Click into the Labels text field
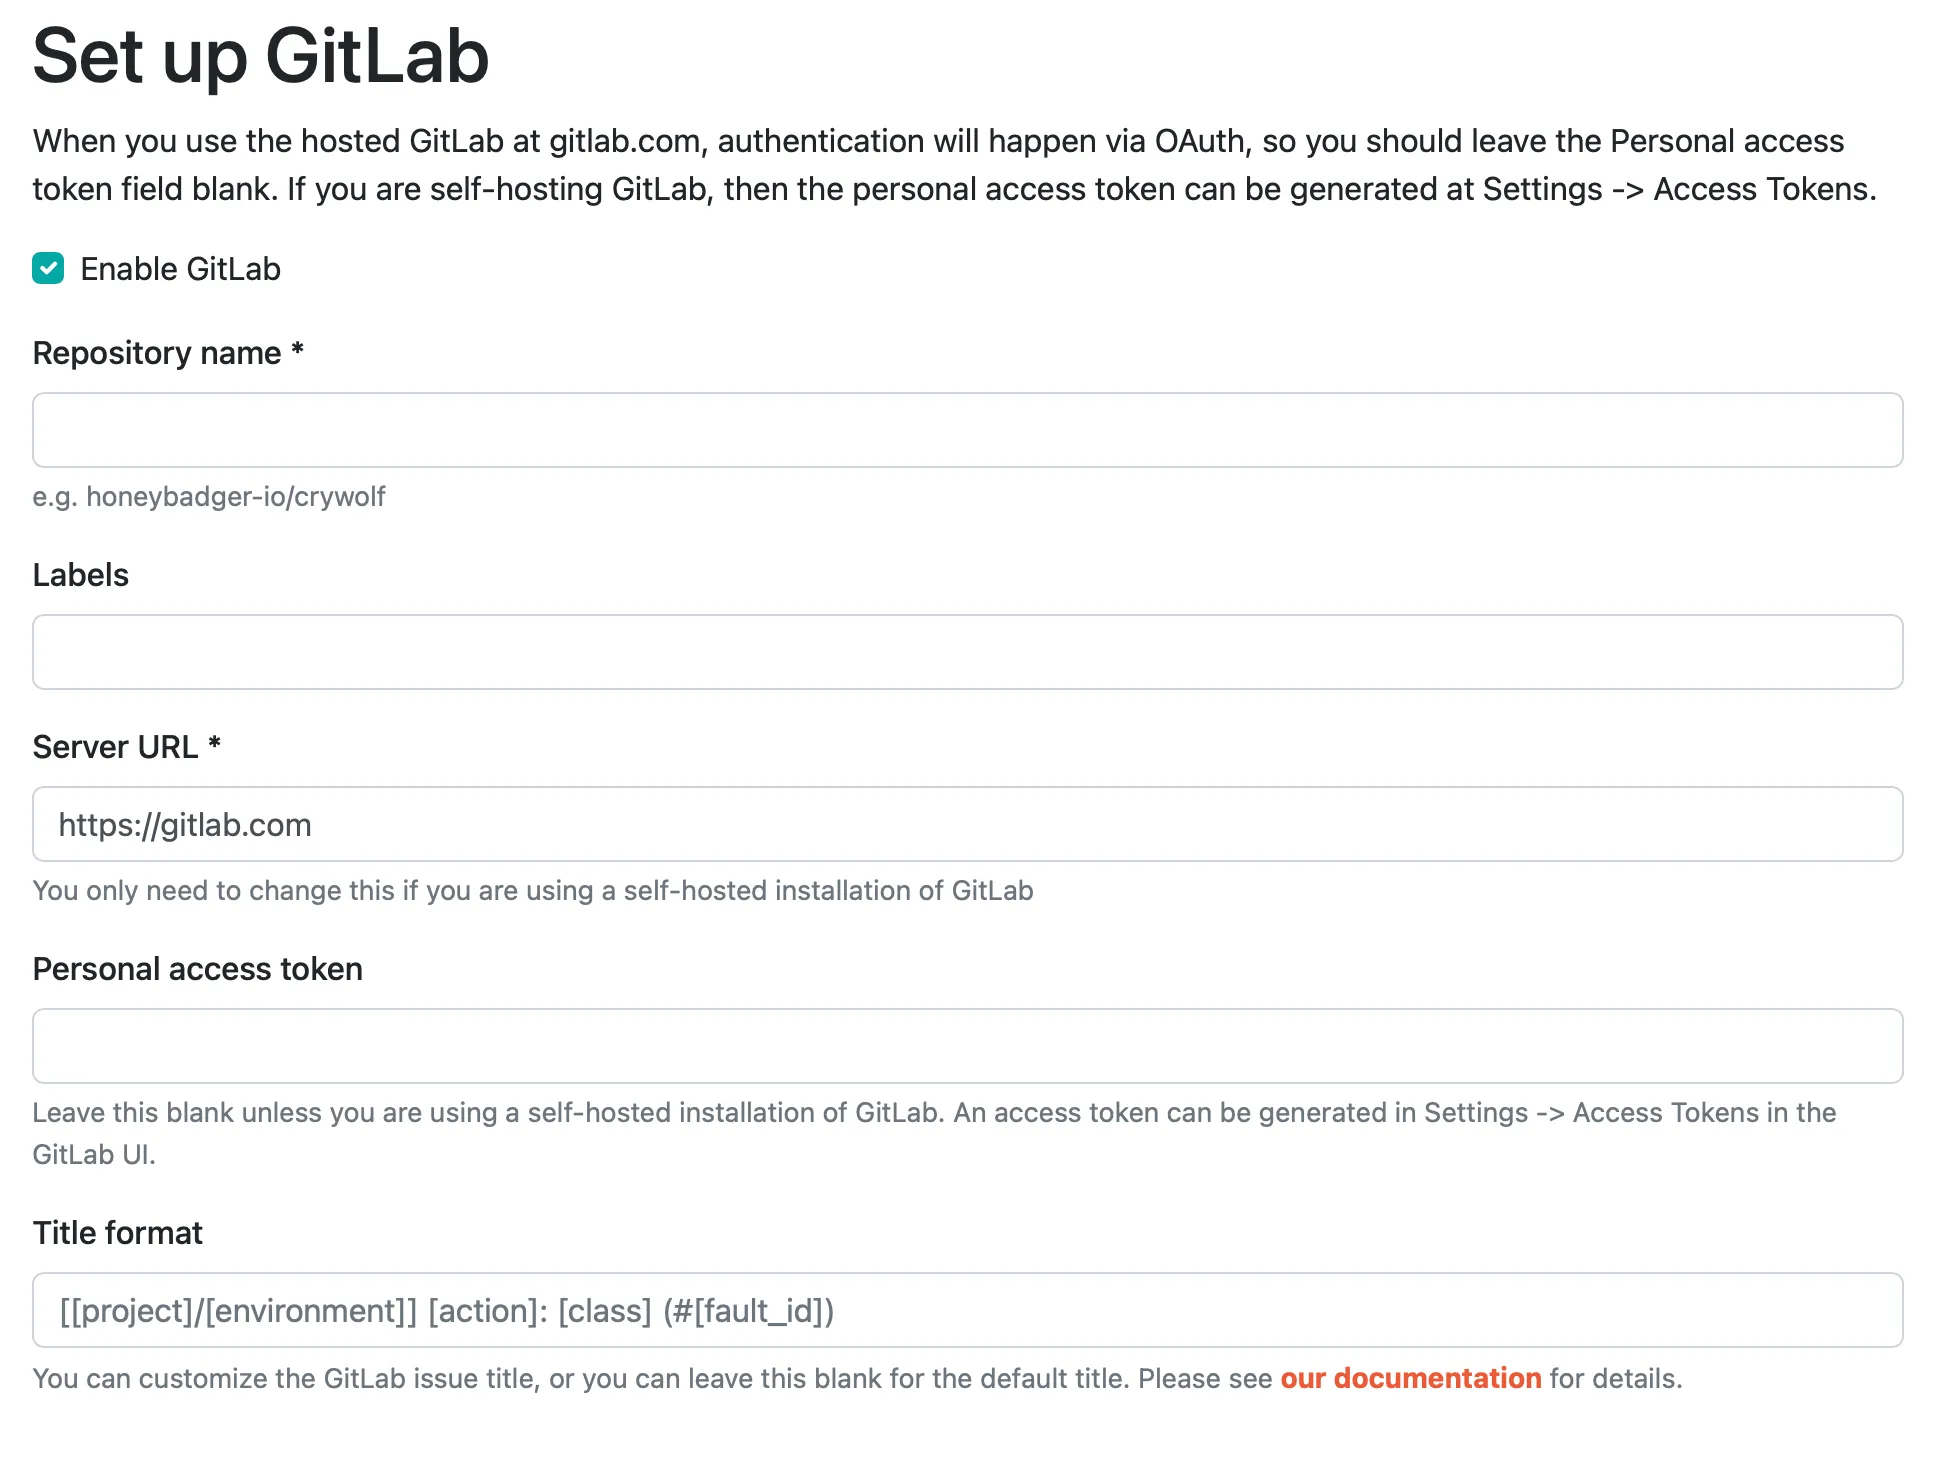 (967, 652)
